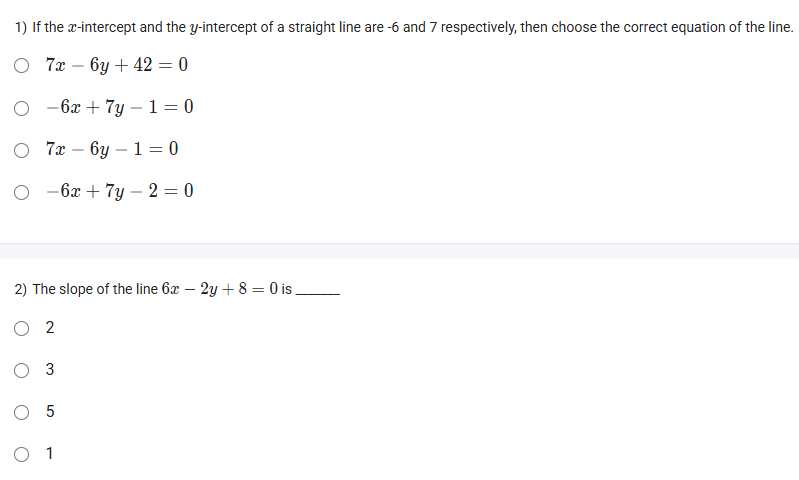Click the answer label 3 in question 2
799x480 pixels.
click(50, 370)
